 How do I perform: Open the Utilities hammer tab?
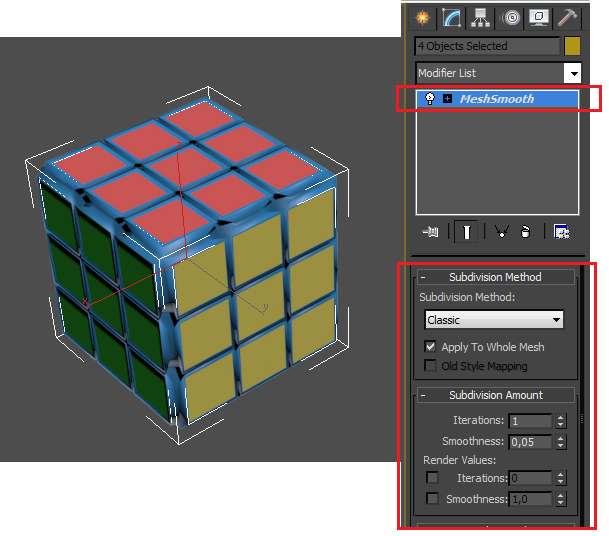point(567,18)
